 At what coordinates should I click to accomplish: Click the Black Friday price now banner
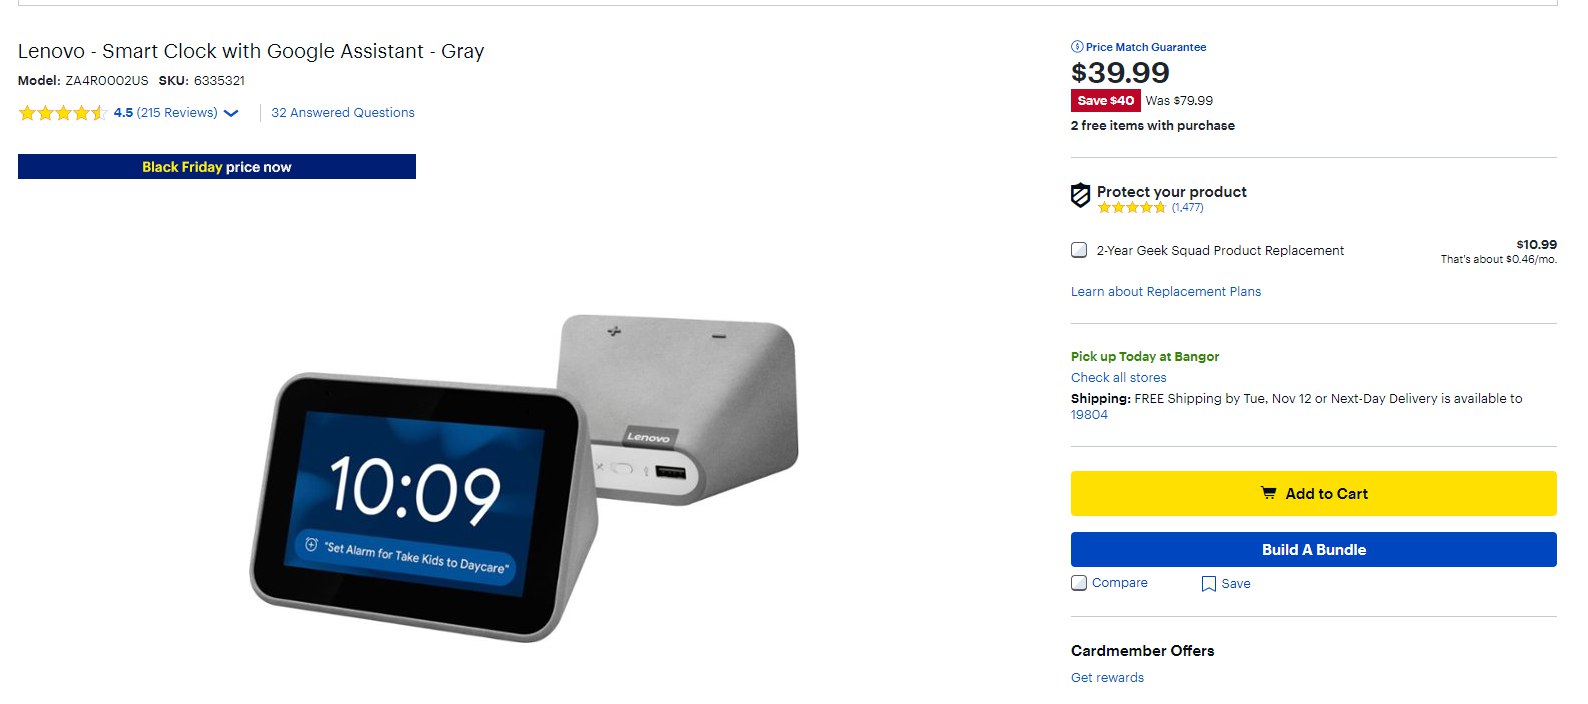pos(217,167)
